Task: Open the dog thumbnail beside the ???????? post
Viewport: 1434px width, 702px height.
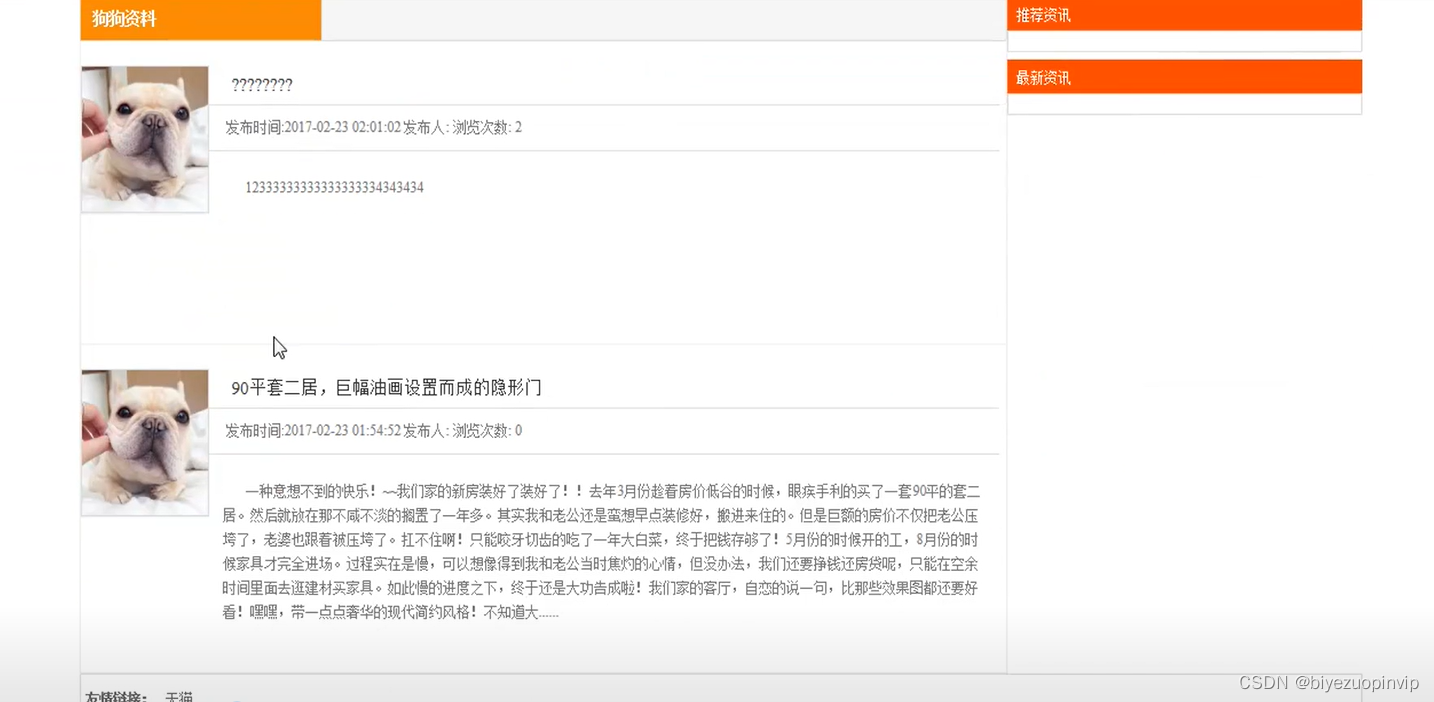Action: [x=145, y=139]
